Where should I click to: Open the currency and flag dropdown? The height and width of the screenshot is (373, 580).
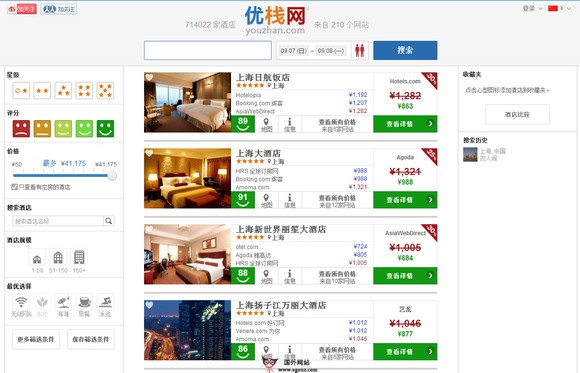tap(560, 8)
